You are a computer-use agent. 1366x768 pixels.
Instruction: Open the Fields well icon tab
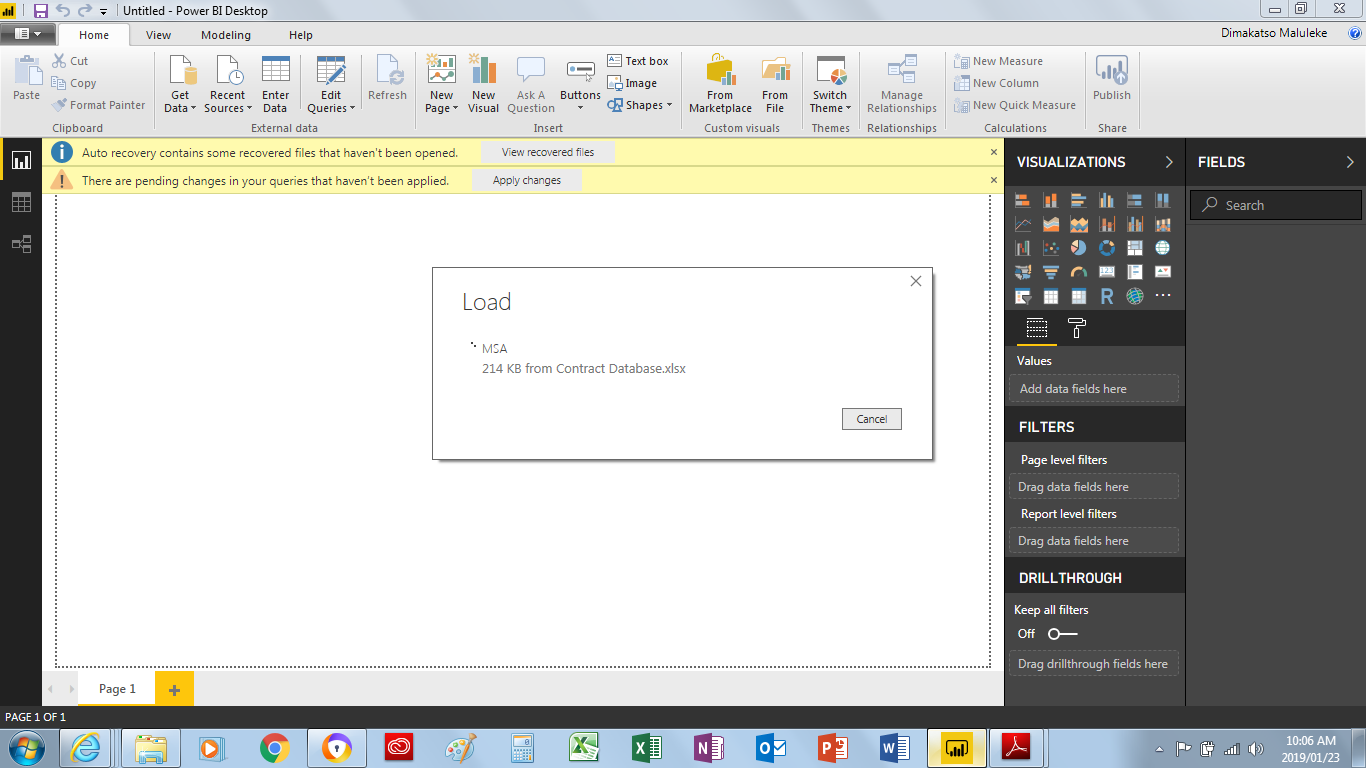click(x=1037, y=328)
